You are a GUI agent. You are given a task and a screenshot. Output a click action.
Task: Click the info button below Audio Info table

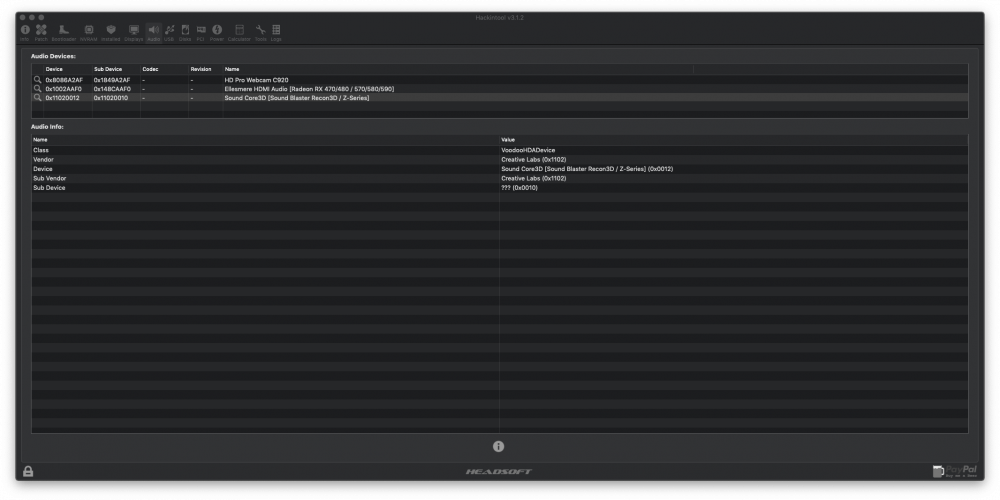coord(499,446)
